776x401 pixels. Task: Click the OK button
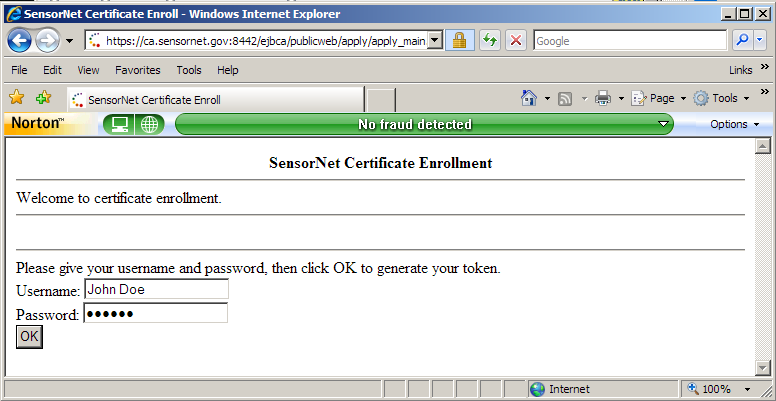(29, 337)
